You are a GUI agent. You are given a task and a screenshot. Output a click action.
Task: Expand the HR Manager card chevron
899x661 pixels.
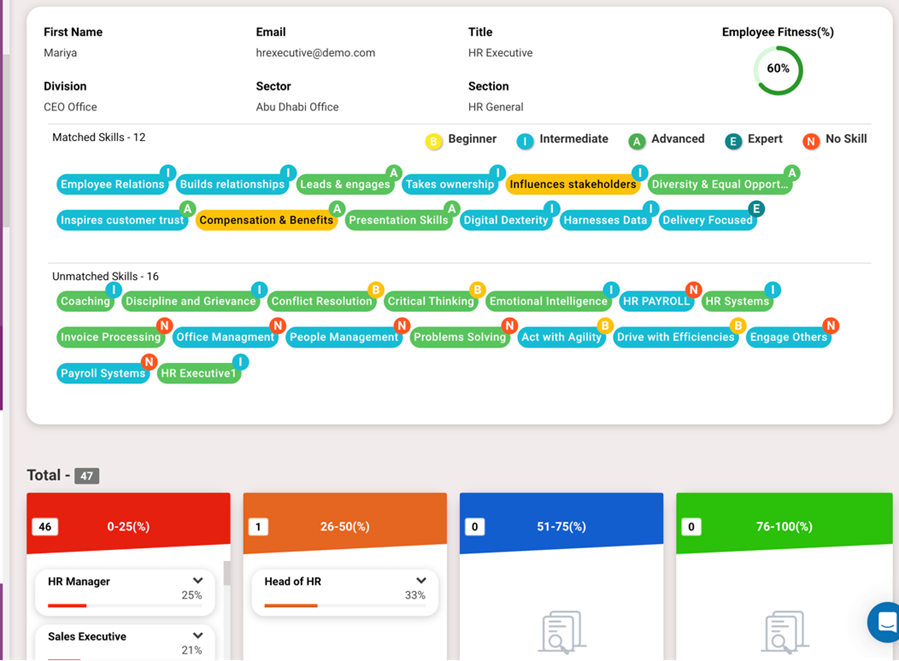[x=198, y=581]
